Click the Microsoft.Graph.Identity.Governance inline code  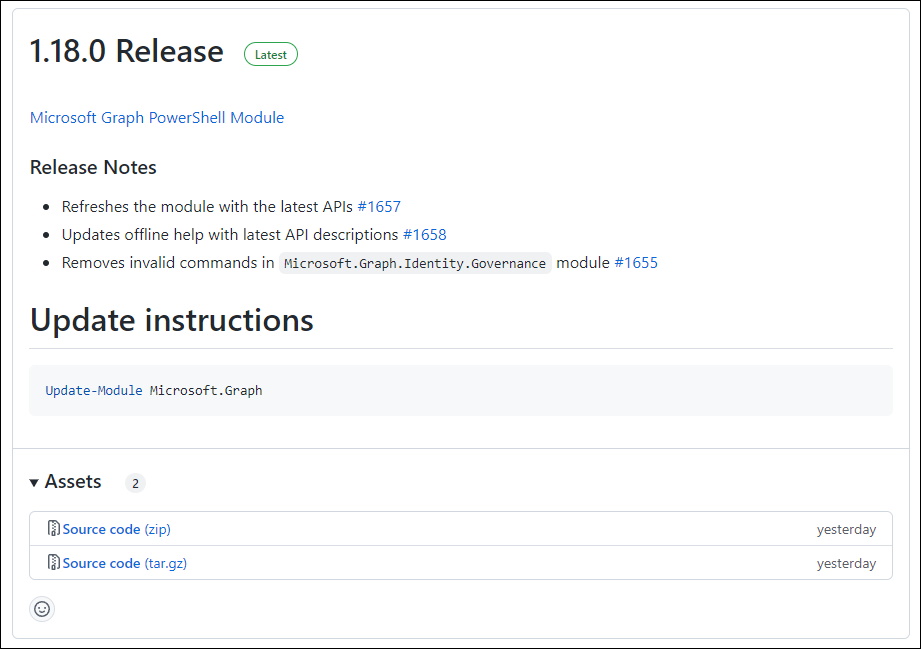[415, 263]
